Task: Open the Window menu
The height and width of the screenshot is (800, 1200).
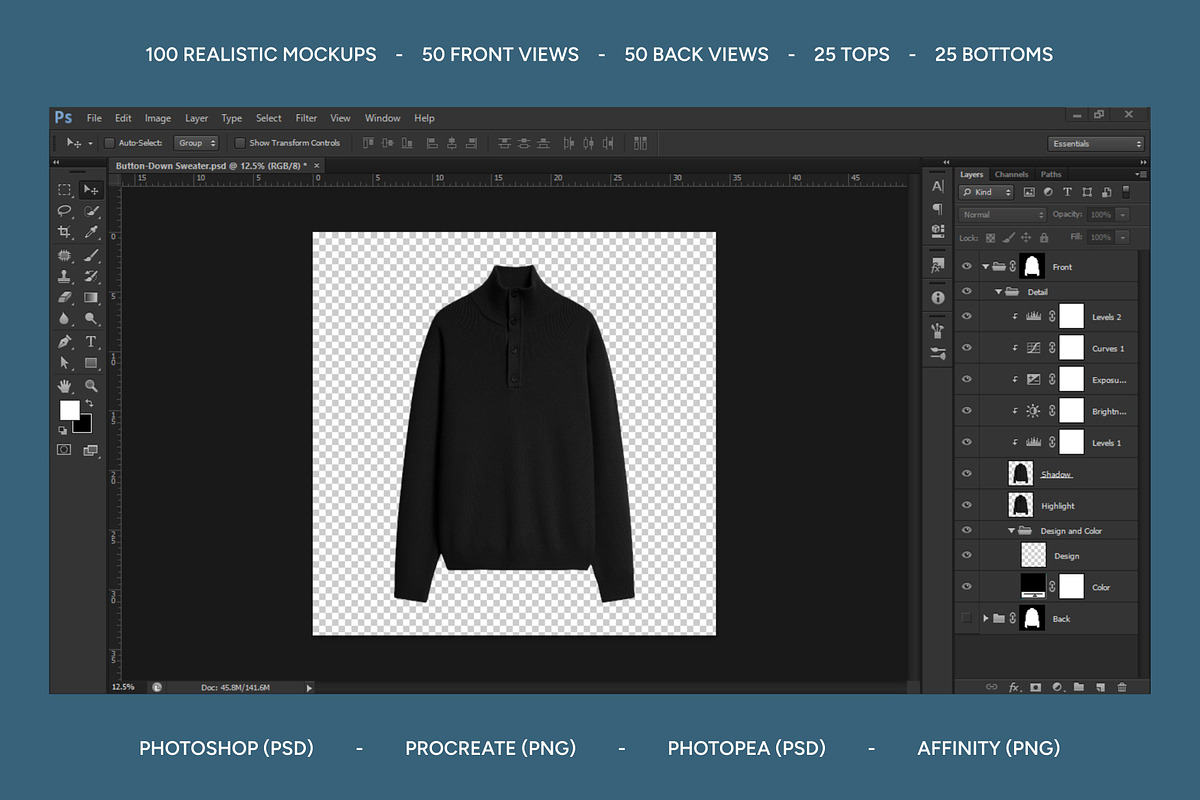Action: (x=382, y=118)
